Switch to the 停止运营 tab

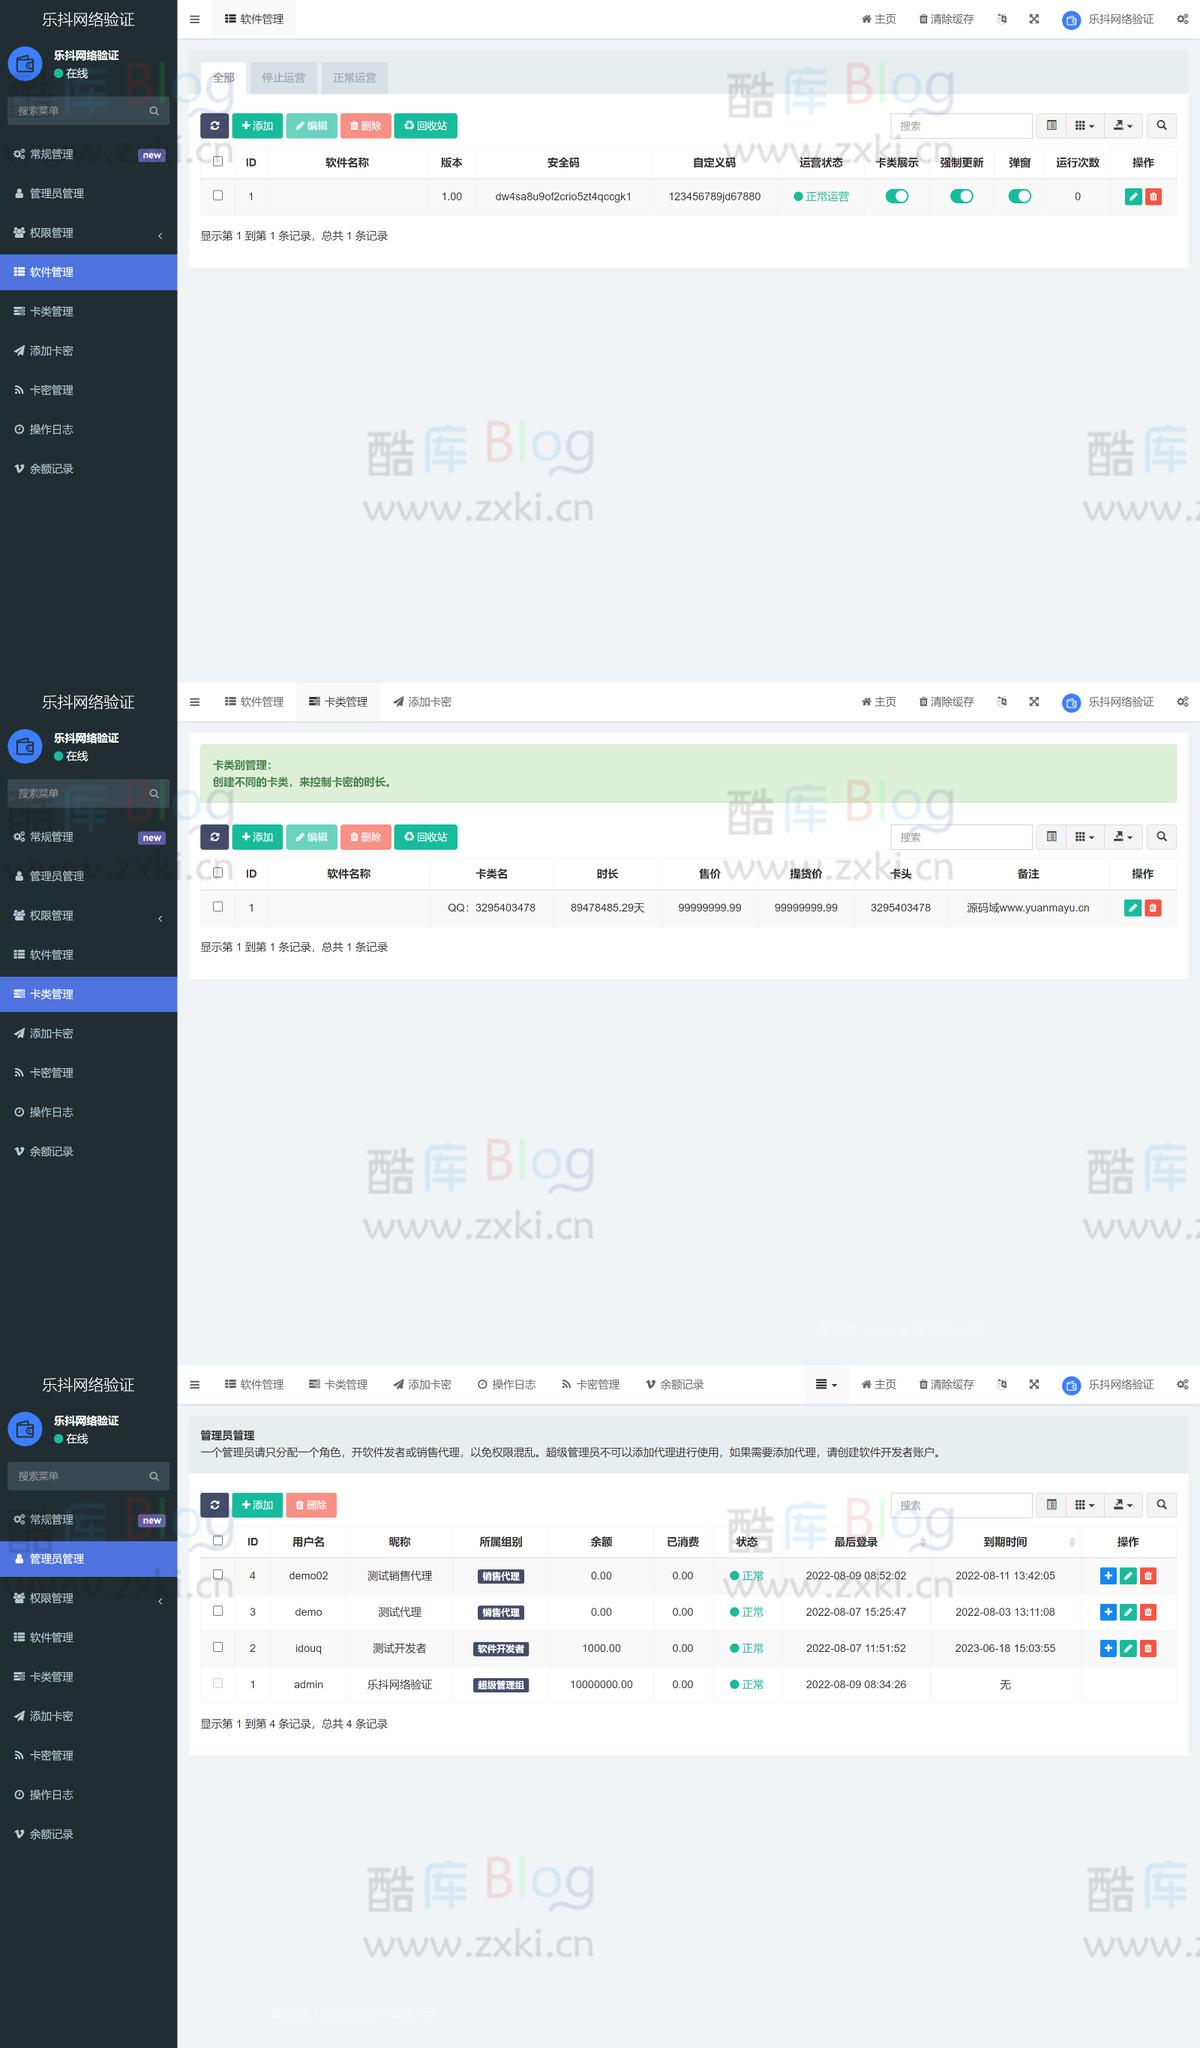coord(283,77)
